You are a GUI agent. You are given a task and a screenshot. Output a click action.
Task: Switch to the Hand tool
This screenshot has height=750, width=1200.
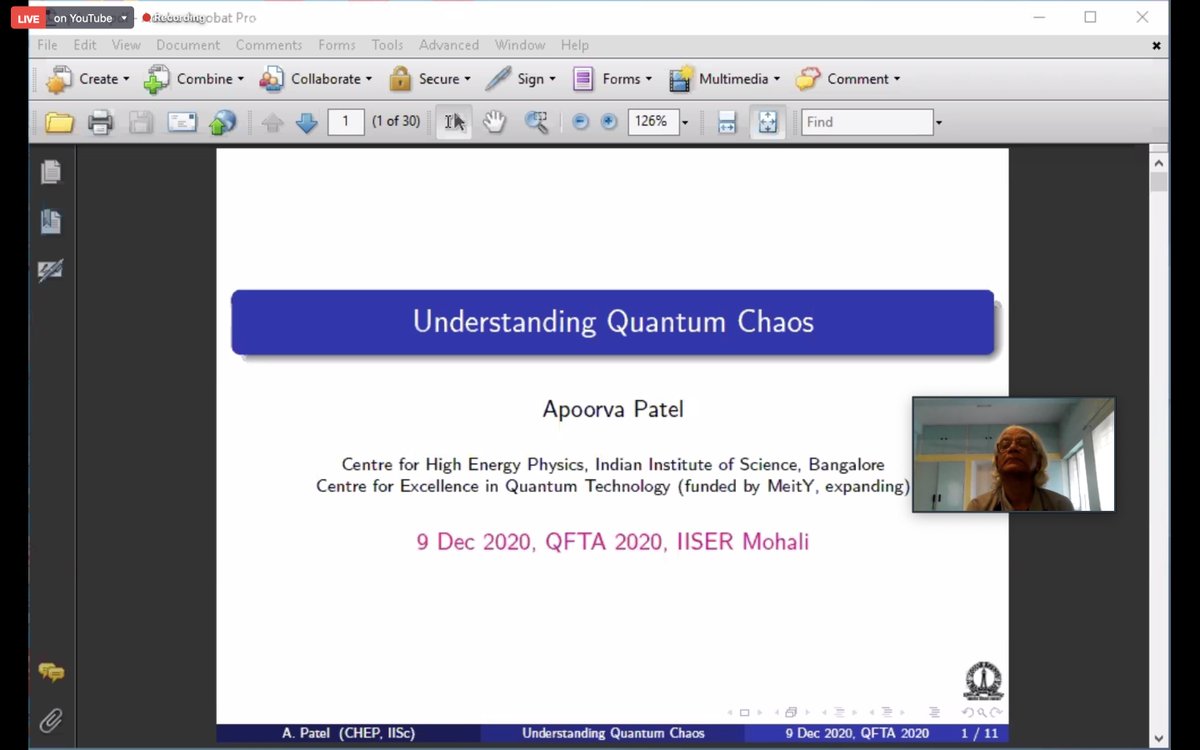(x=495, y=122)
